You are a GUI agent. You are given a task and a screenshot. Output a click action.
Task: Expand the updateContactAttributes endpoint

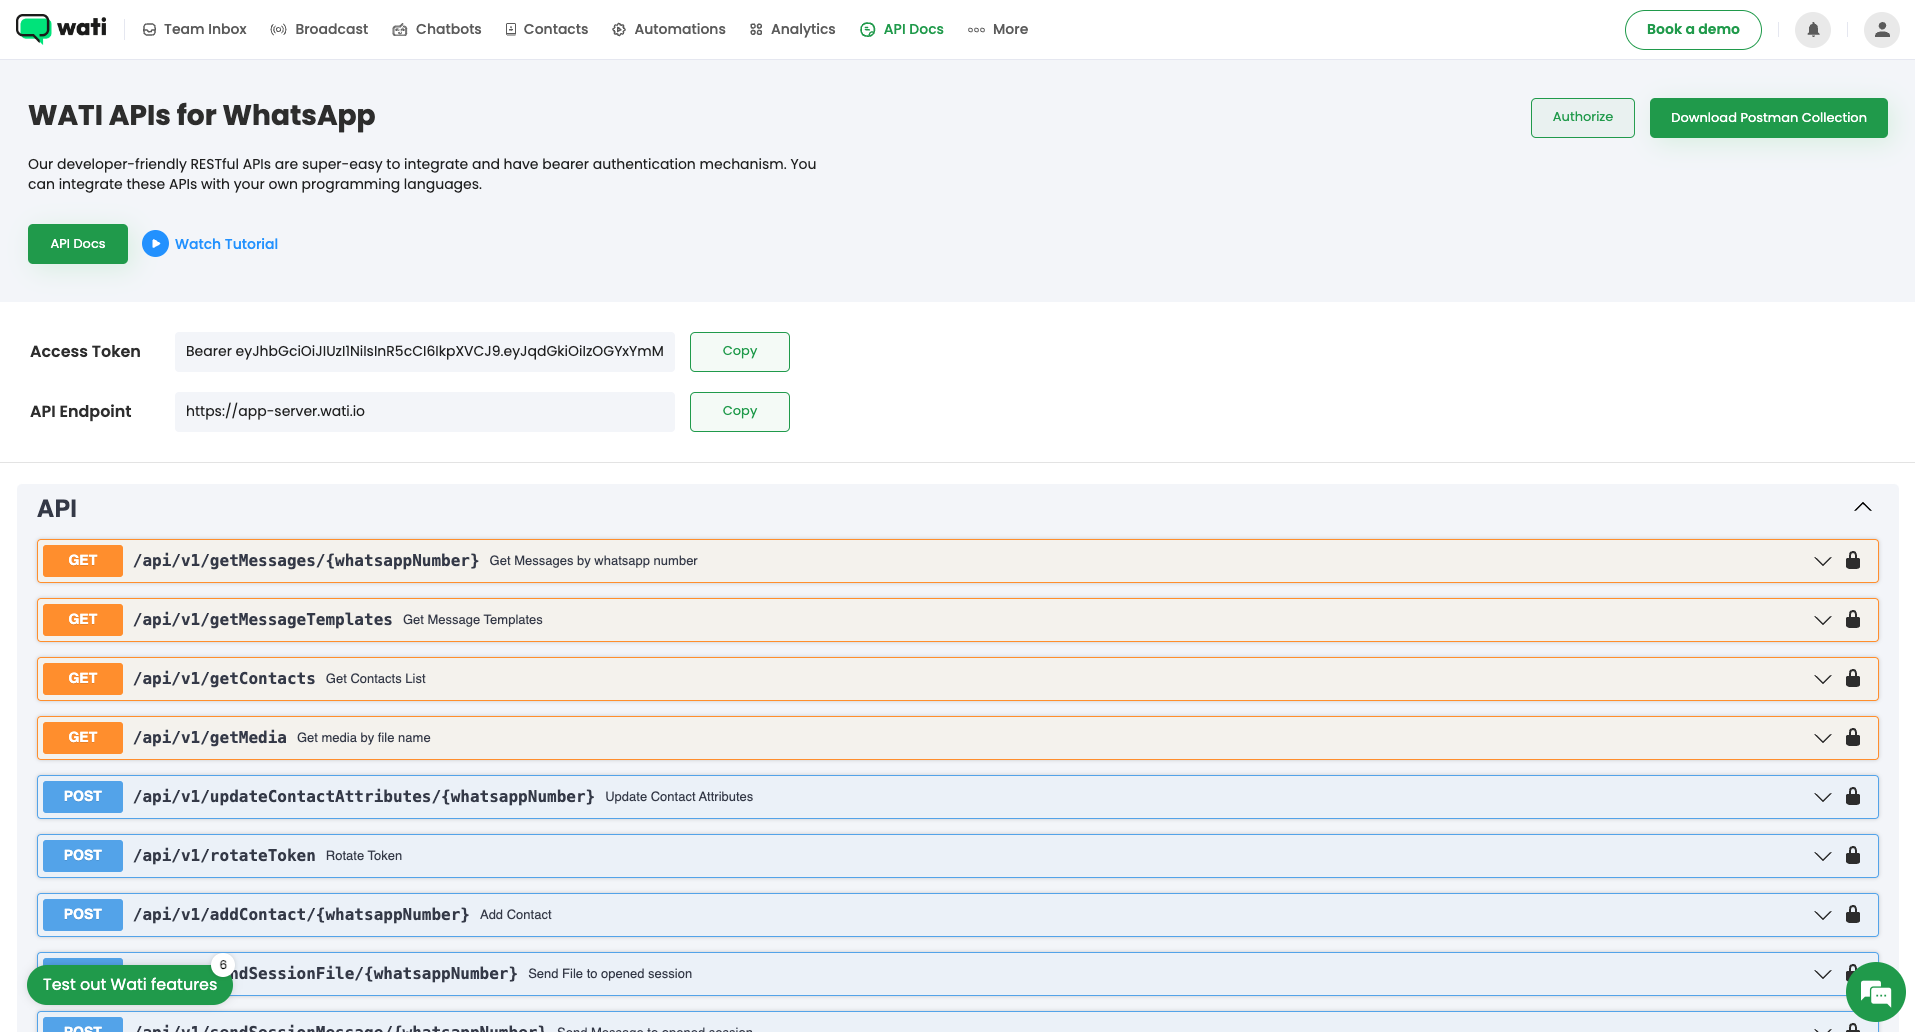(x=1821, y=797)
